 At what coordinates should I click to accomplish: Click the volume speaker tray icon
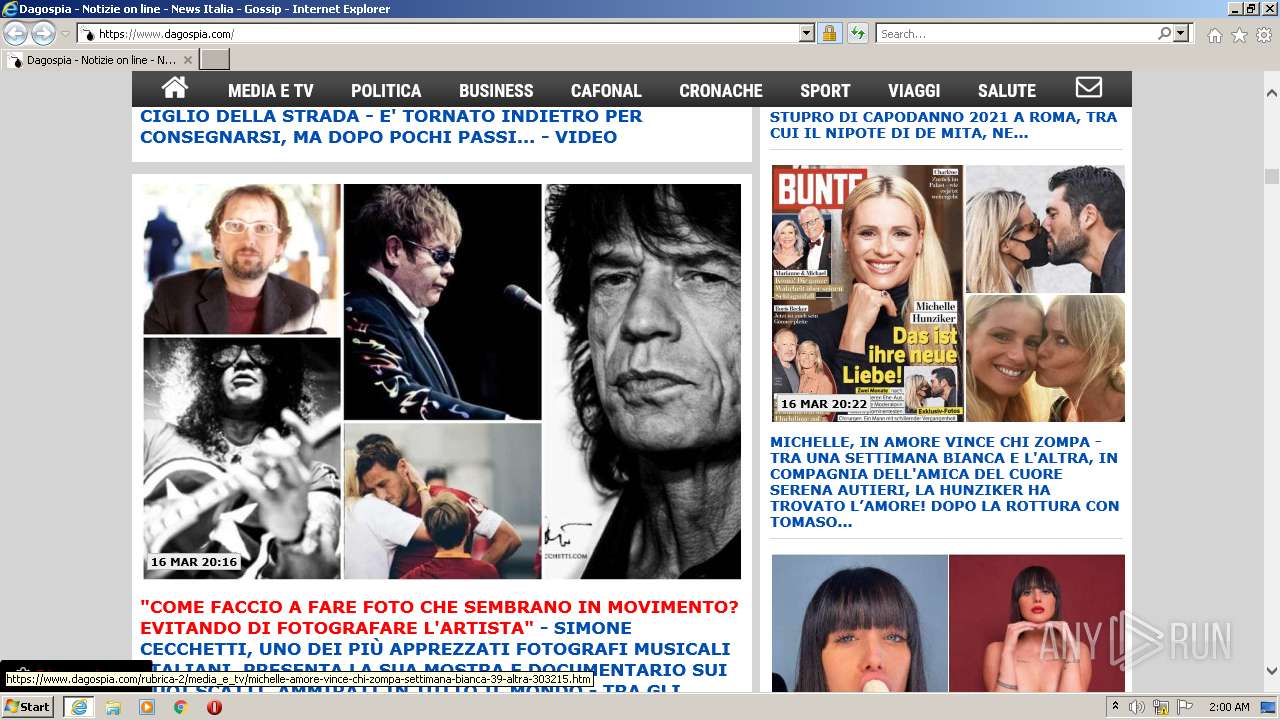point(1137,707)
